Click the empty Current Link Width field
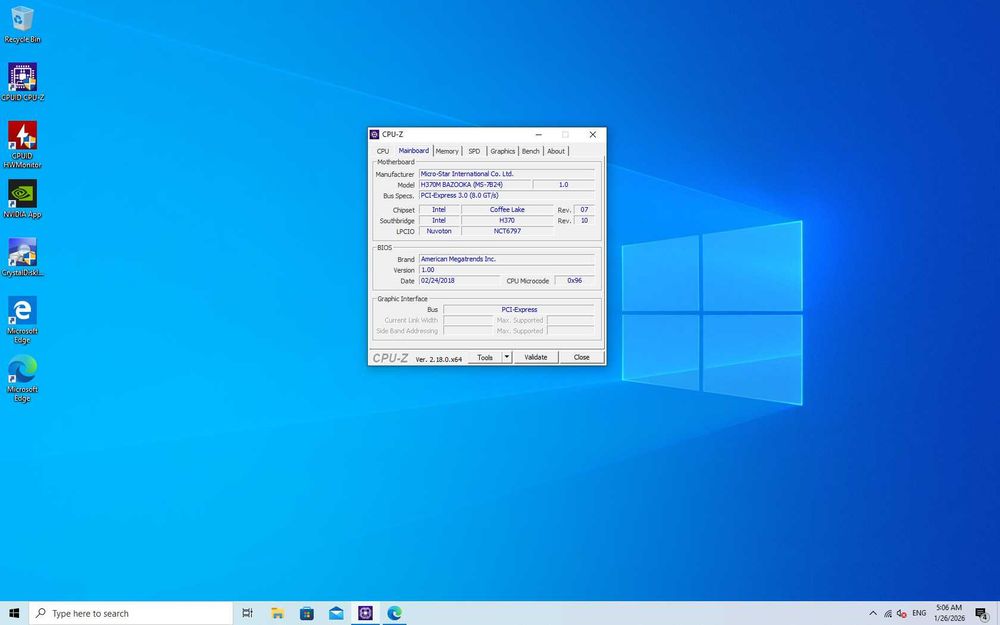1000x625 pixels. click(x=467, y=320)
